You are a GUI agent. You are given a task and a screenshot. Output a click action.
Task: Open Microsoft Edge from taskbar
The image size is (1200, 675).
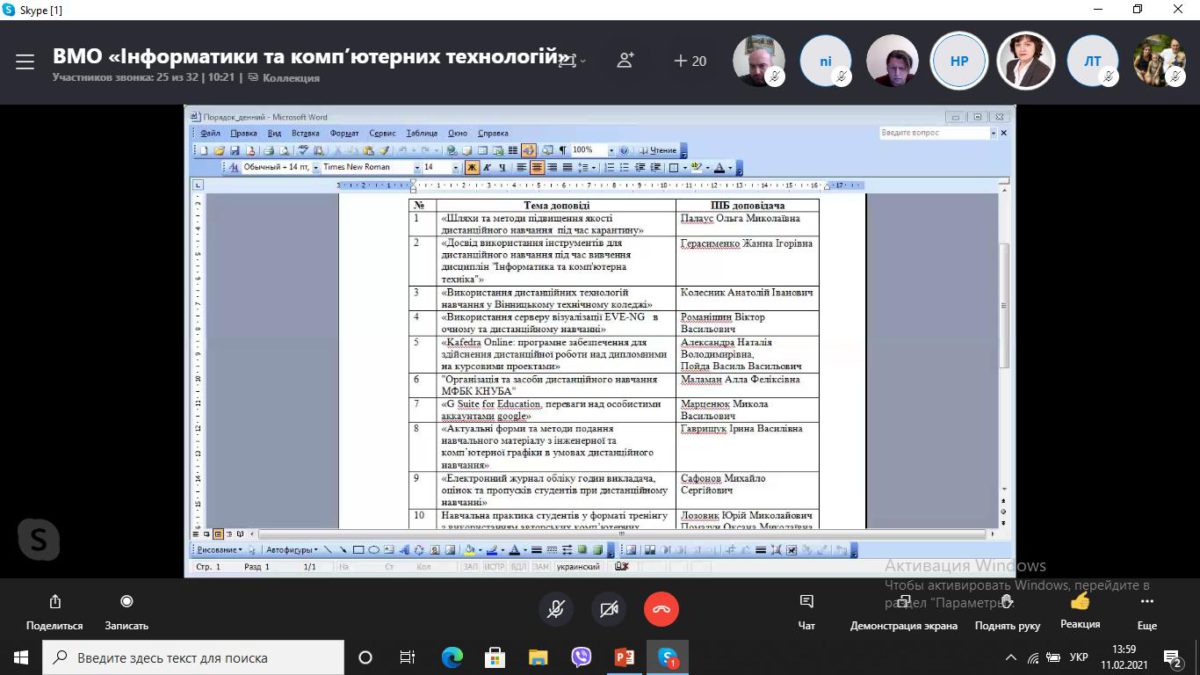(452, 658)
